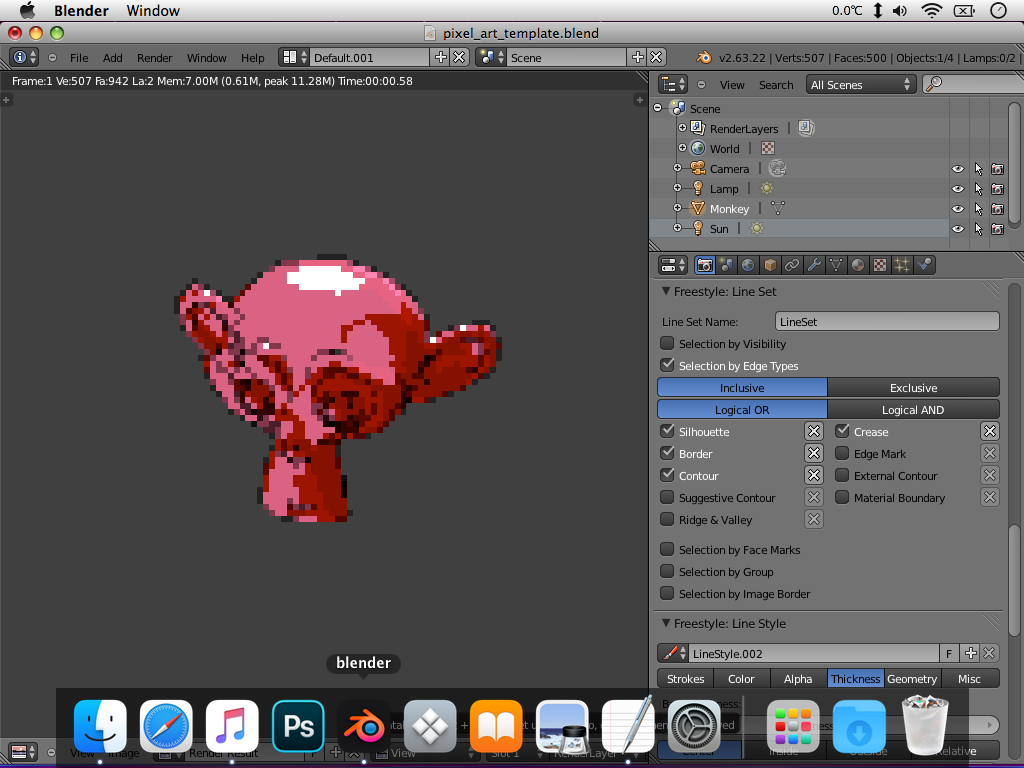Click the Camera object icon in outliner
Viewport: 1024px width, 768px height.
698,168
